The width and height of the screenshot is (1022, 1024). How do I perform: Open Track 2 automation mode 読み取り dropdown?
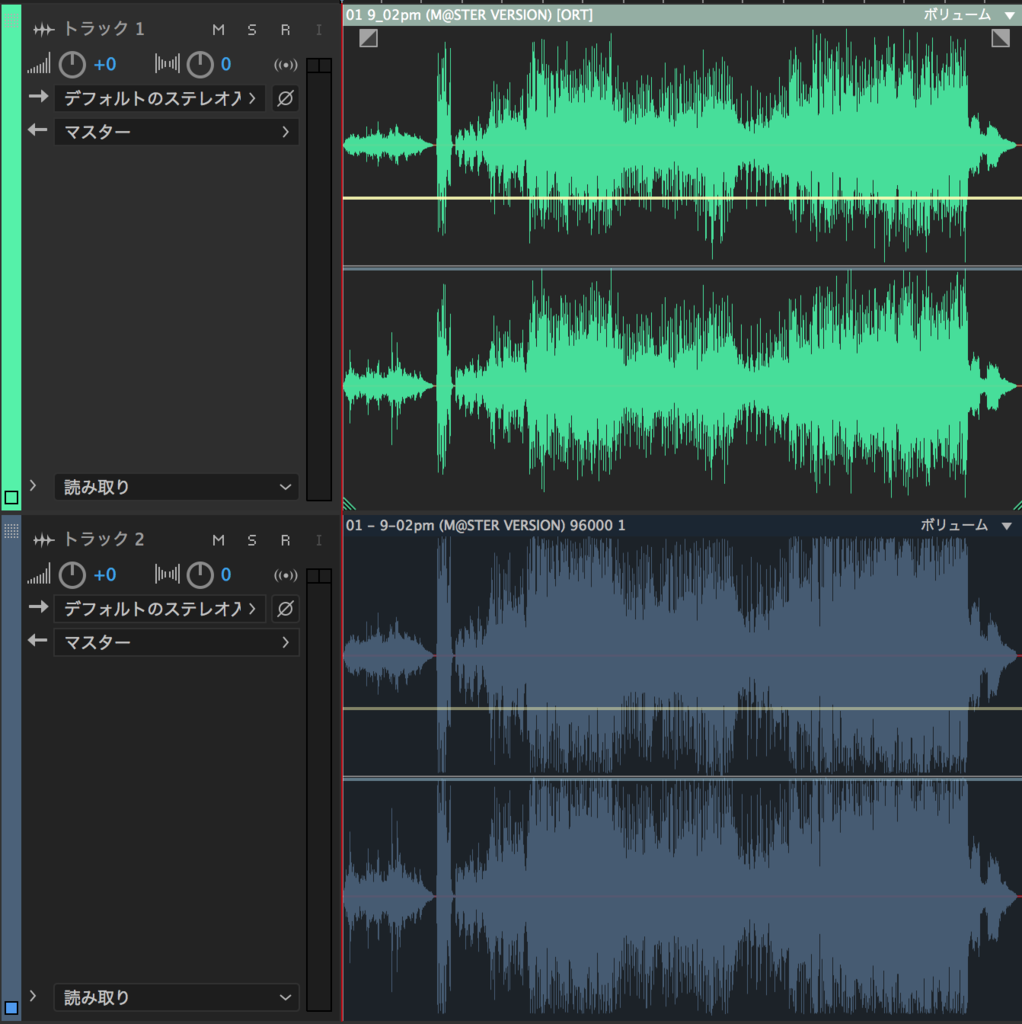(176, 998)
